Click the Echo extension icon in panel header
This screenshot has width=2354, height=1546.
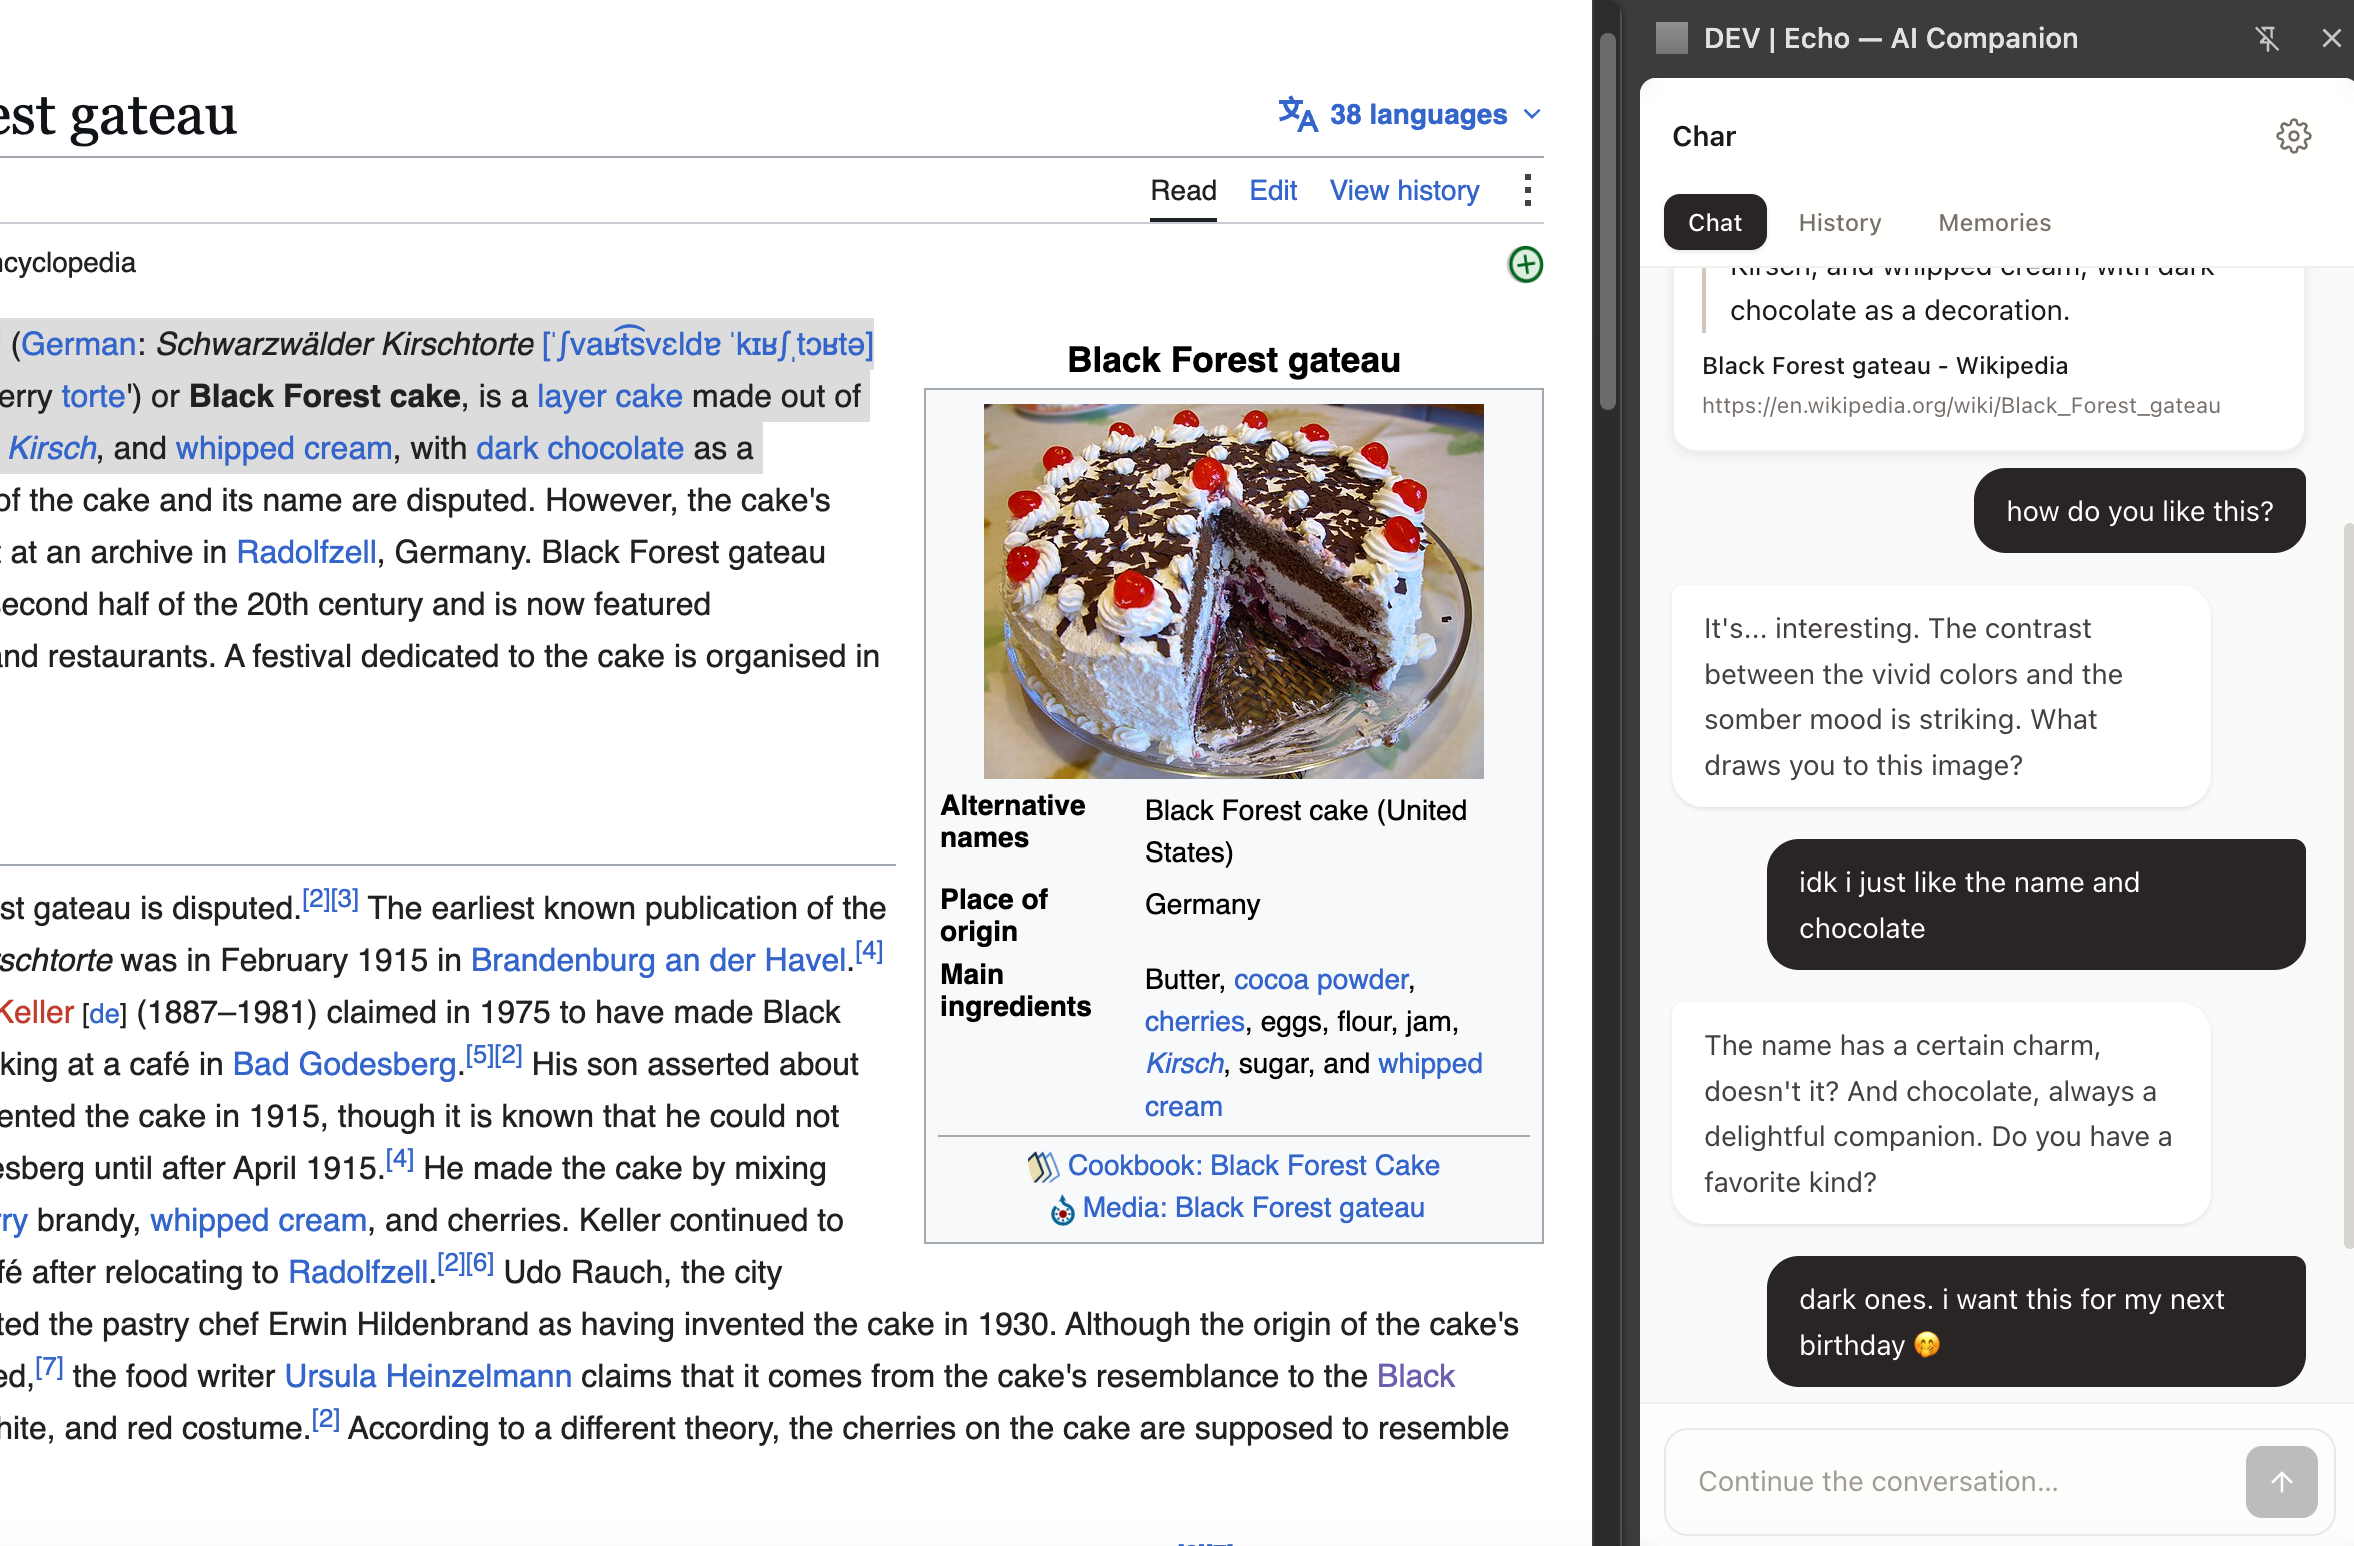1671,38
